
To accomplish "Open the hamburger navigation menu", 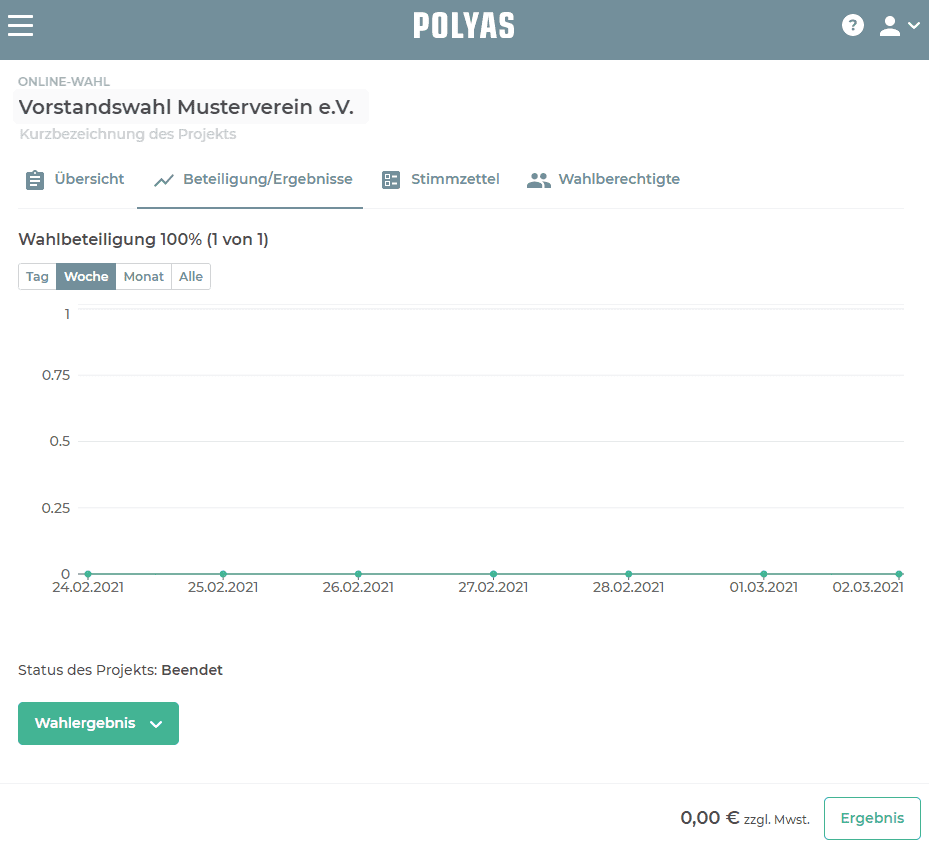I will [x=21, y=26].
